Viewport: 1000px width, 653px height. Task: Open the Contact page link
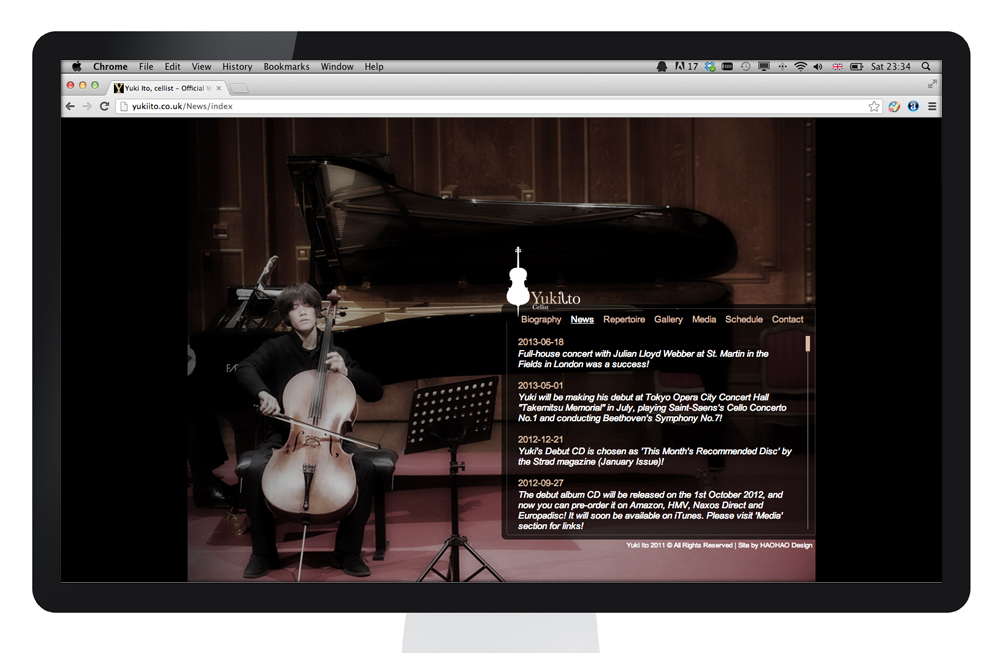pos(788,319)
